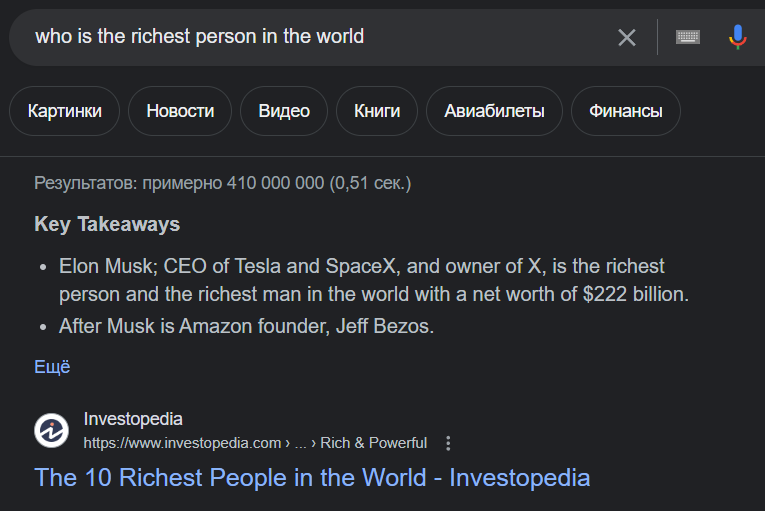Click the www.investopedia.com URL breadcrumb
This screenshot has width=765, height=511.
tap(182, 443)
